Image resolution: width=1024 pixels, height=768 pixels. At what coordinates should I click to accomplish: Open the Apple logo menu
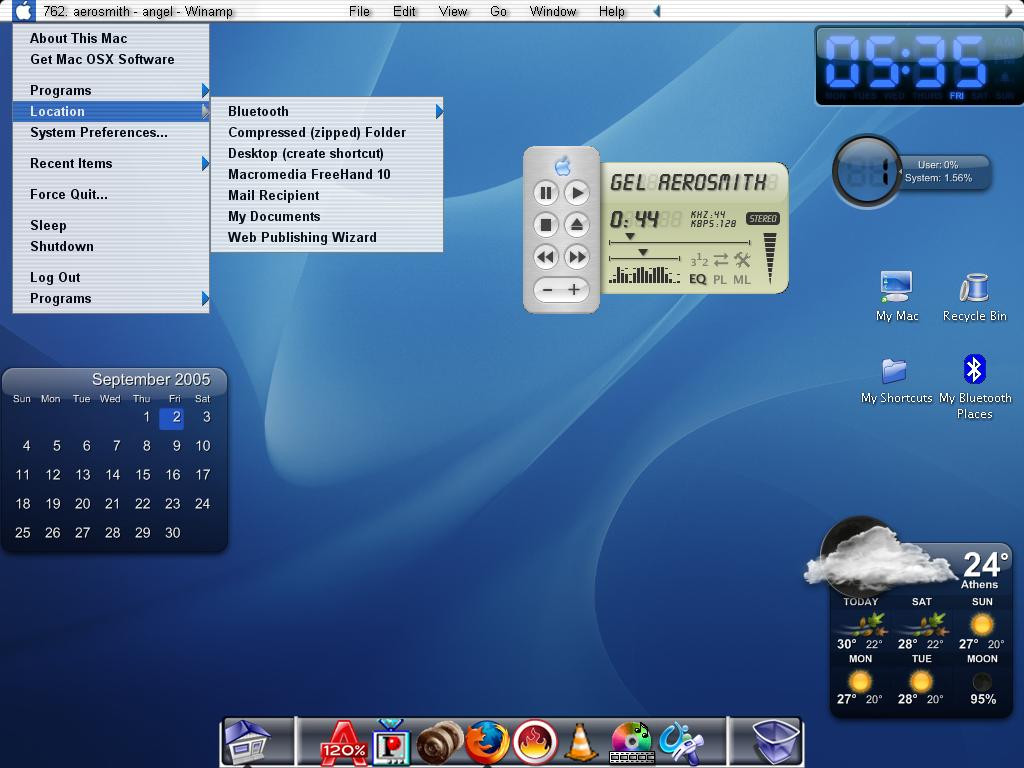click(22, 11)
